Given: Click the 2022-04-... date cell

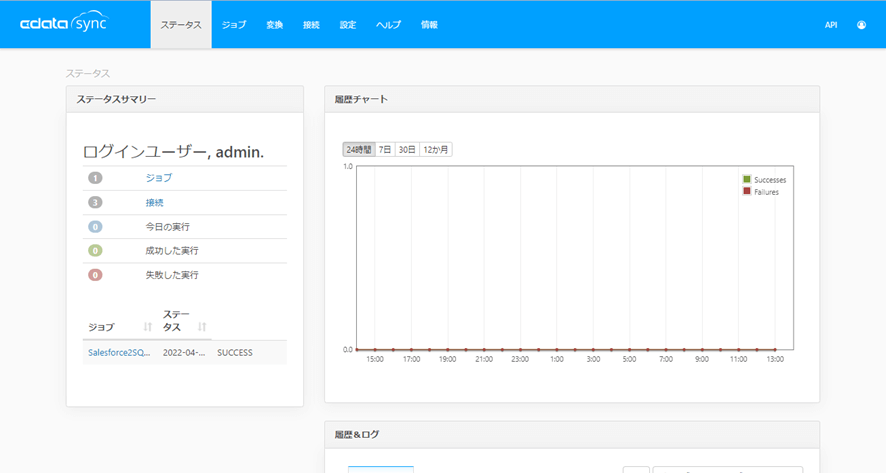Looking at the screenshot, I should pyautogui.click(x=184, y=353).
